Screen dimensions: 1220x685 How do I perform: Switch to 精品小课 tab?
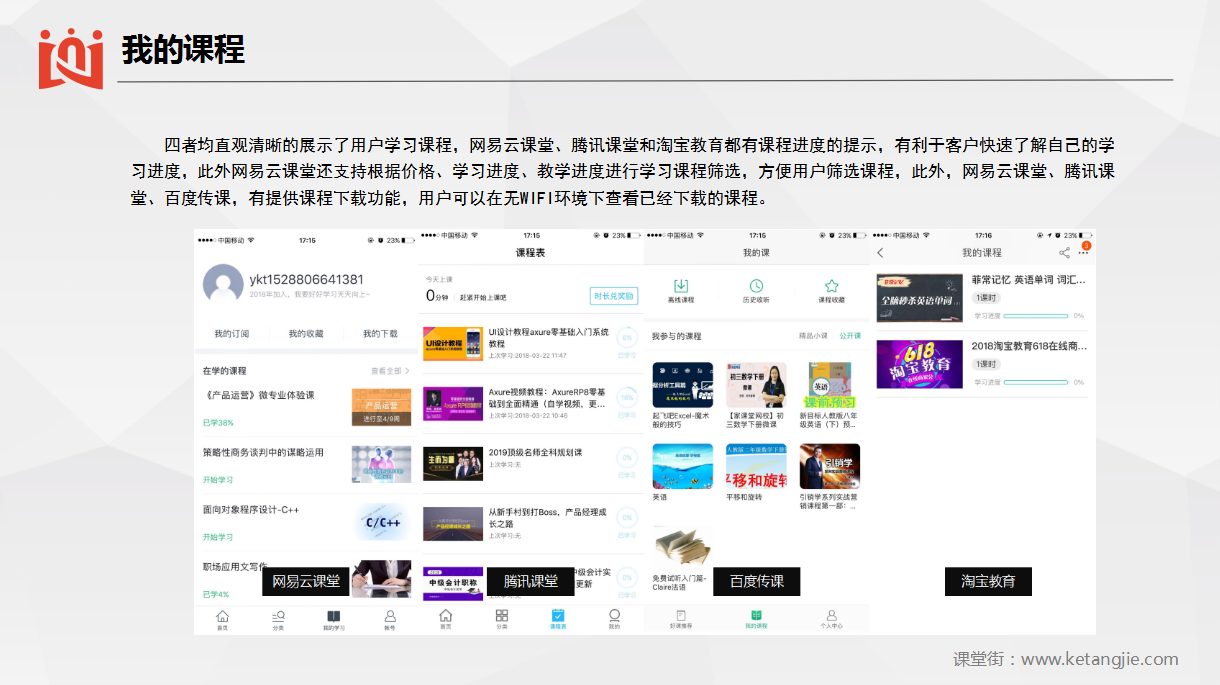pos(813,336)
